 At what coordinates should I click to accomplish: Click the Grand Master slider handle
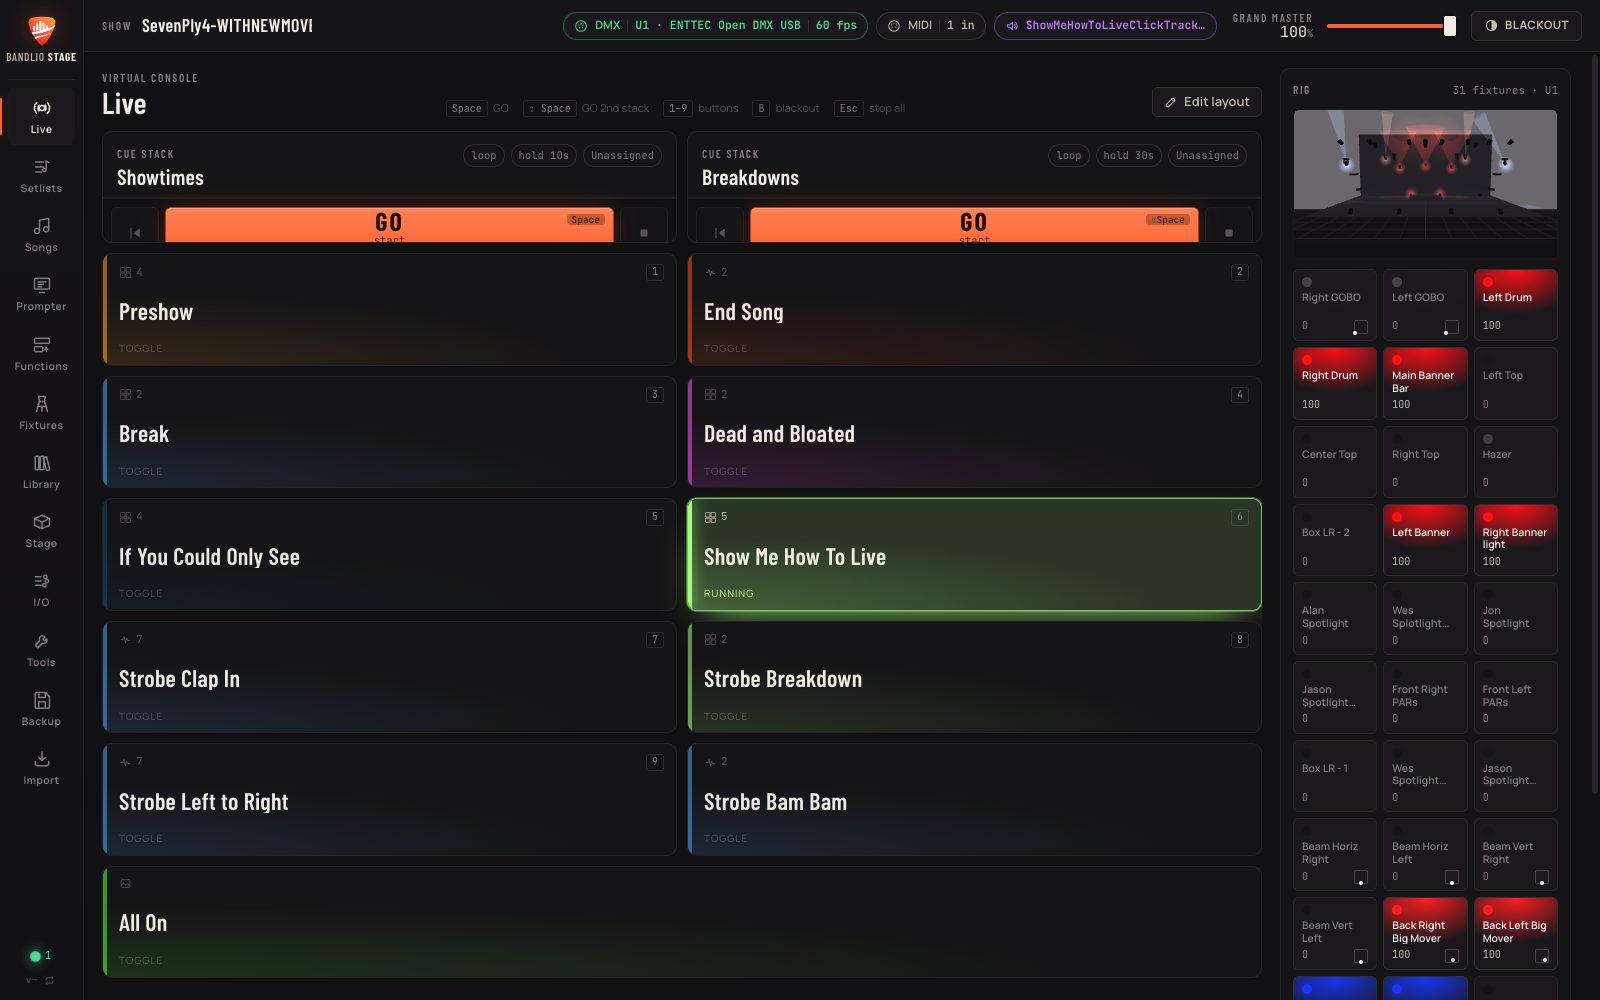click(1450, 26)
